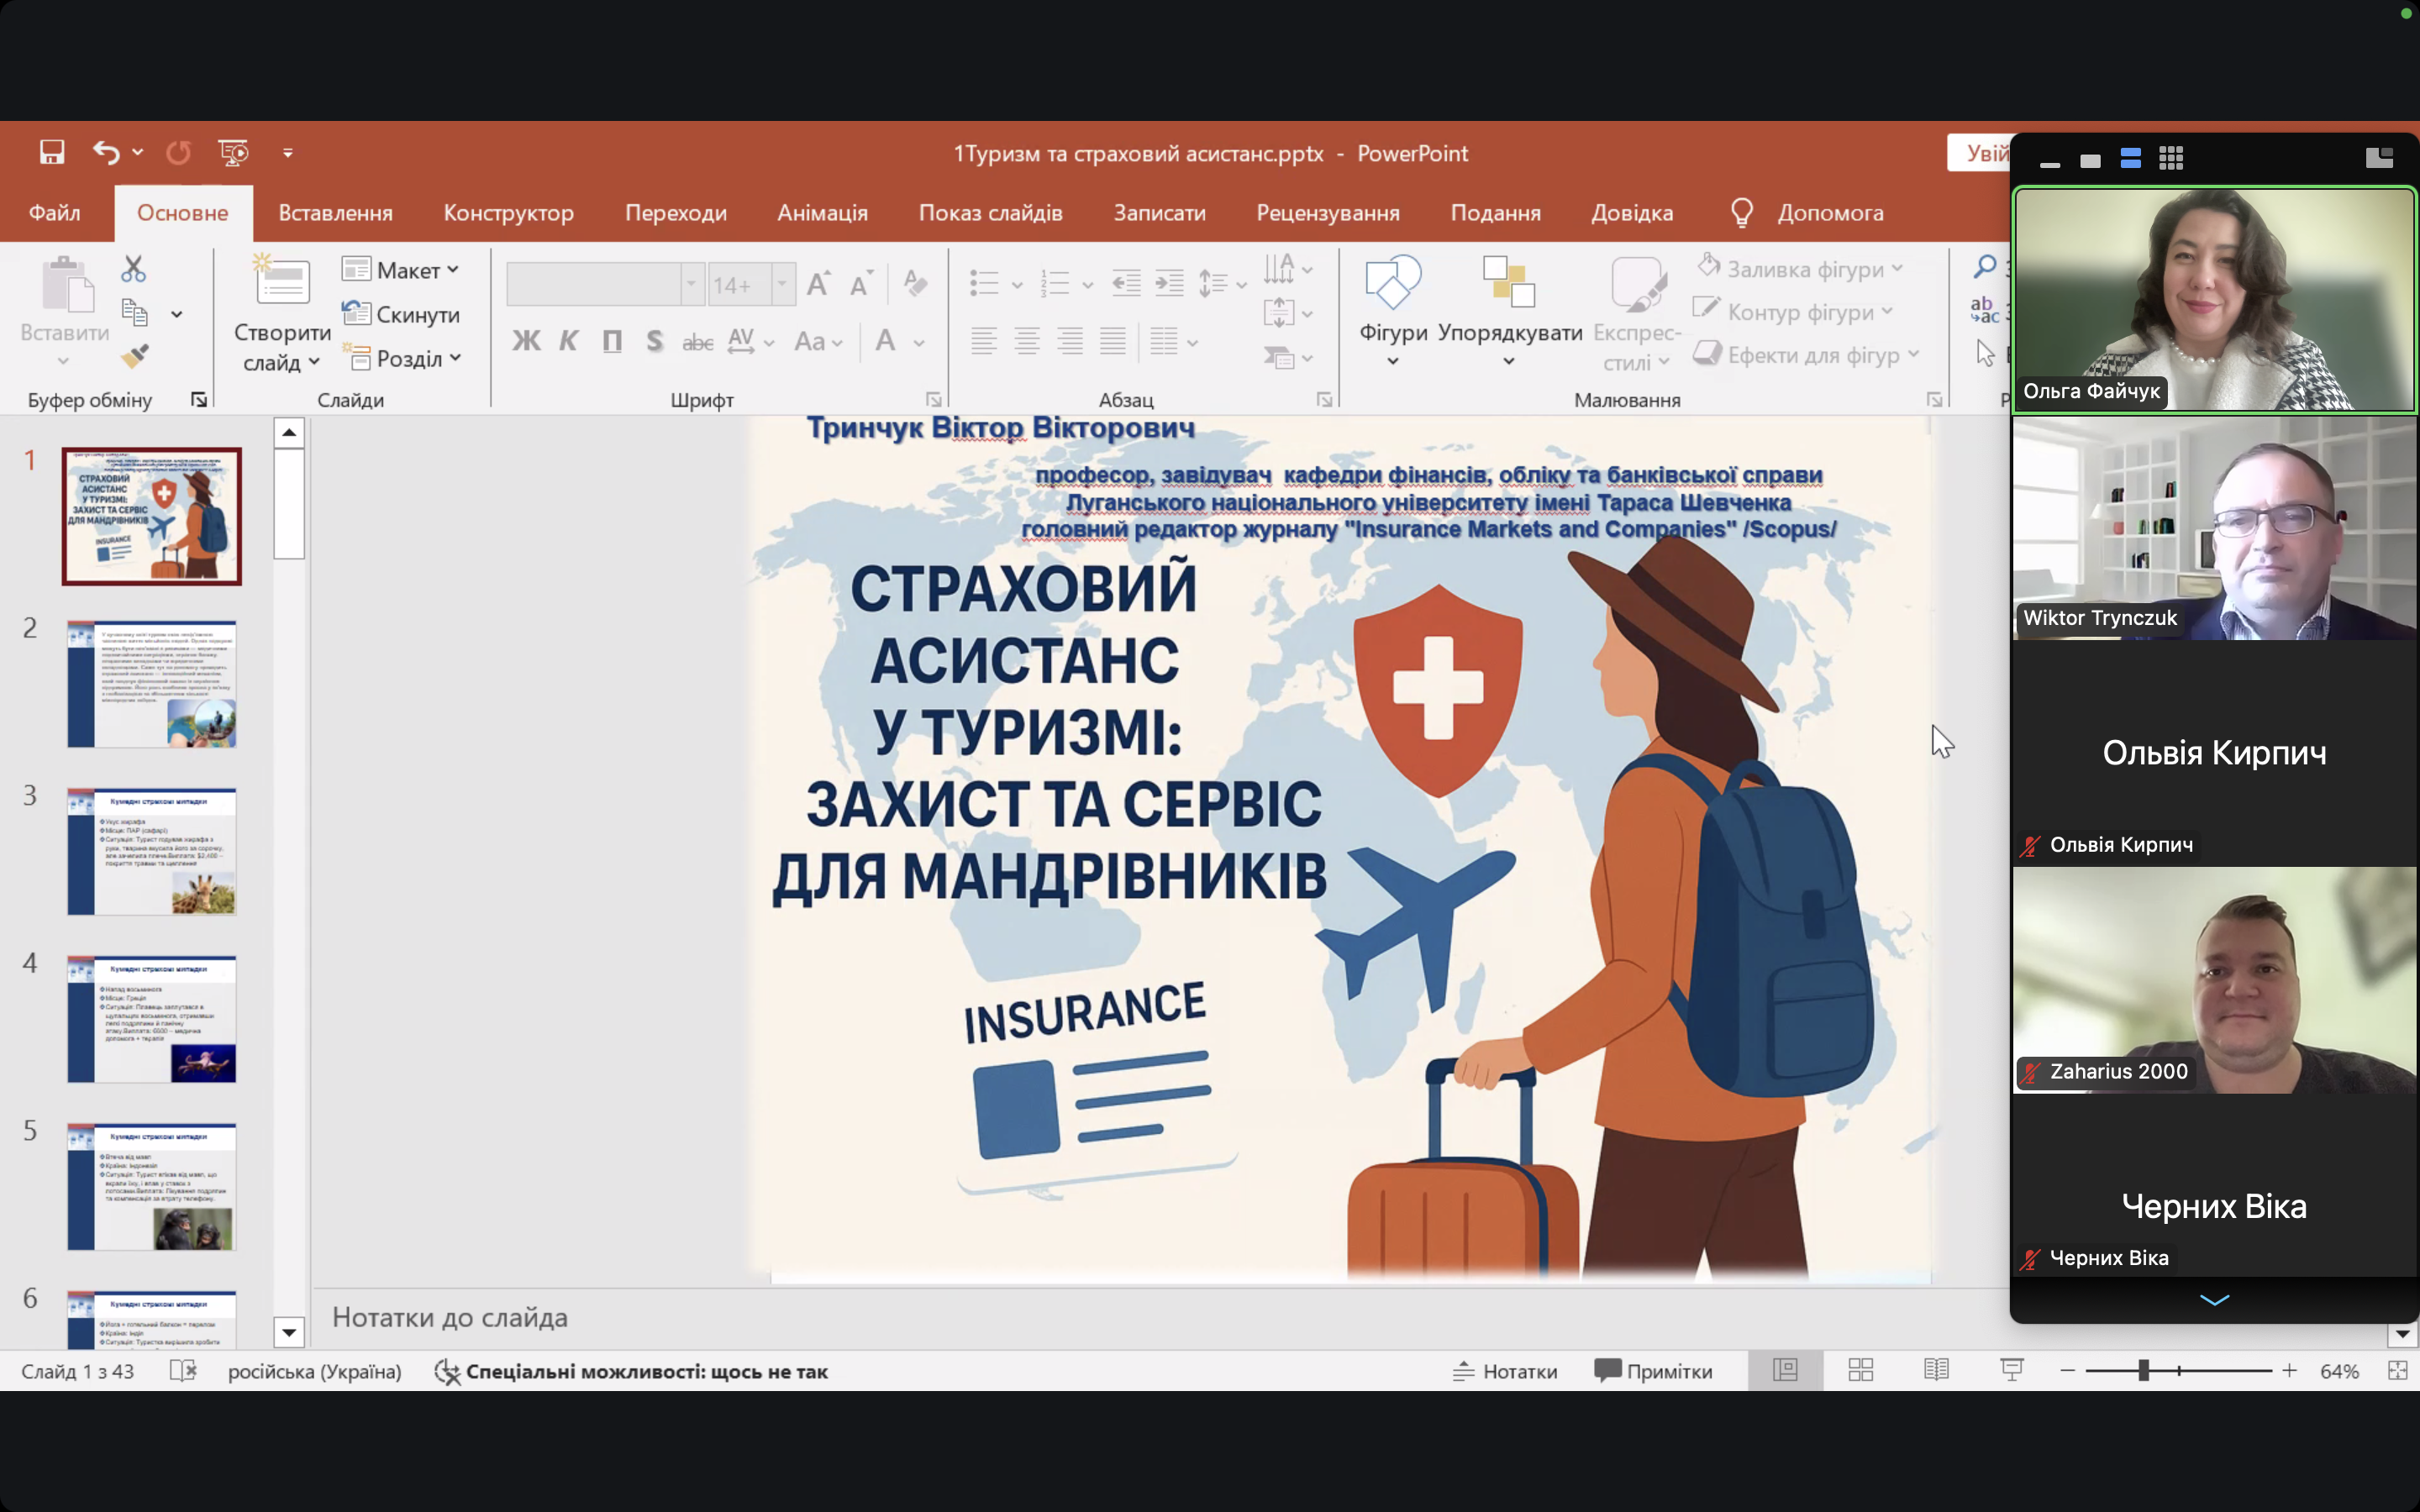Switch to the Анімація tab

tap(822, 213)
